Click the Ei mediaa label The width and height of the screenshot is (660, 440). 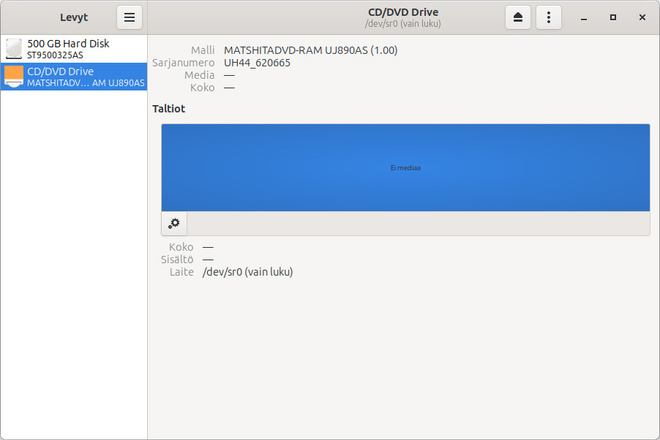(405, 168)
